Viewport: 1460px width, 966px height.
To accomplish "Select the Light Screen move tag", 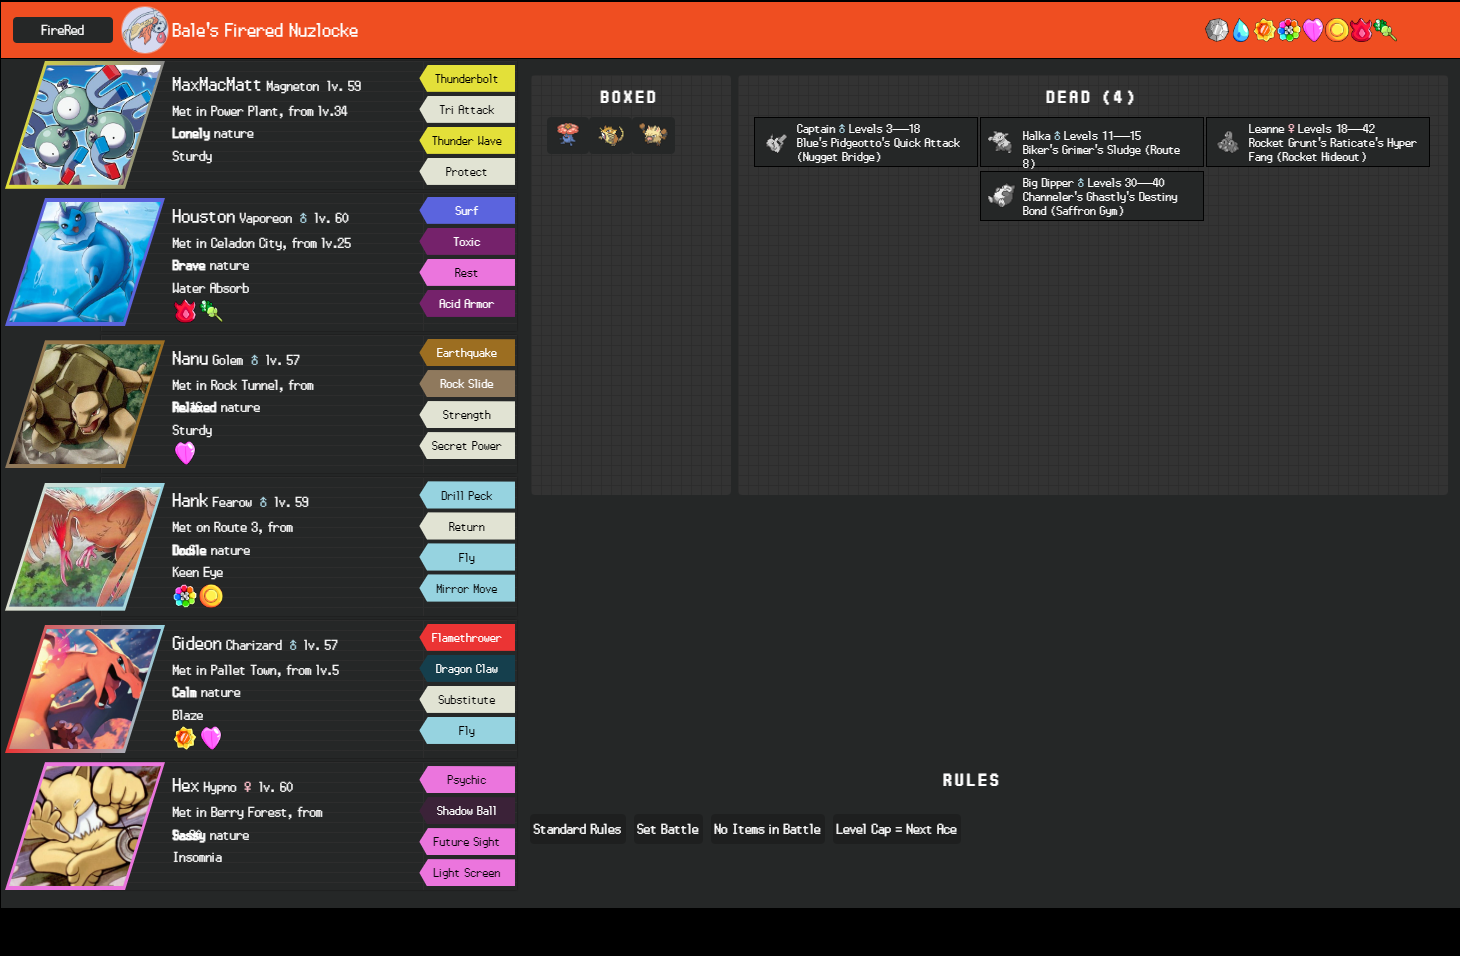I will click(467, 873).
